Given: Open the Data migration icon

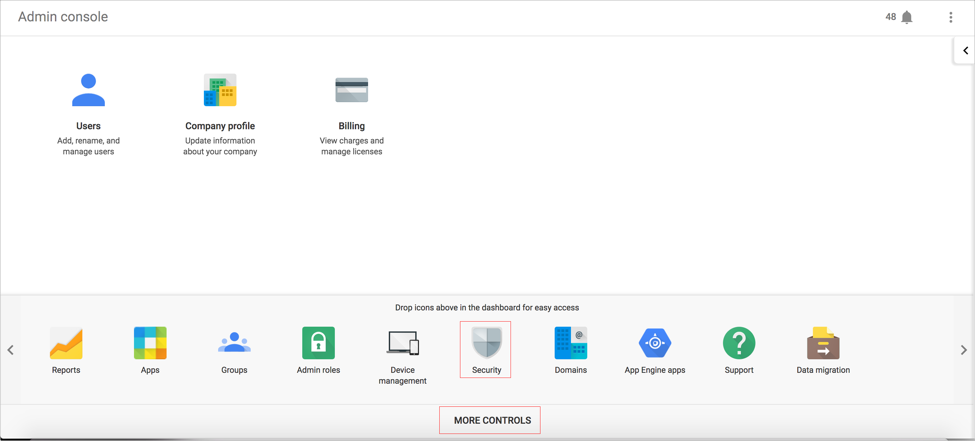Looking at the screenshot, I should coord(823,343).
